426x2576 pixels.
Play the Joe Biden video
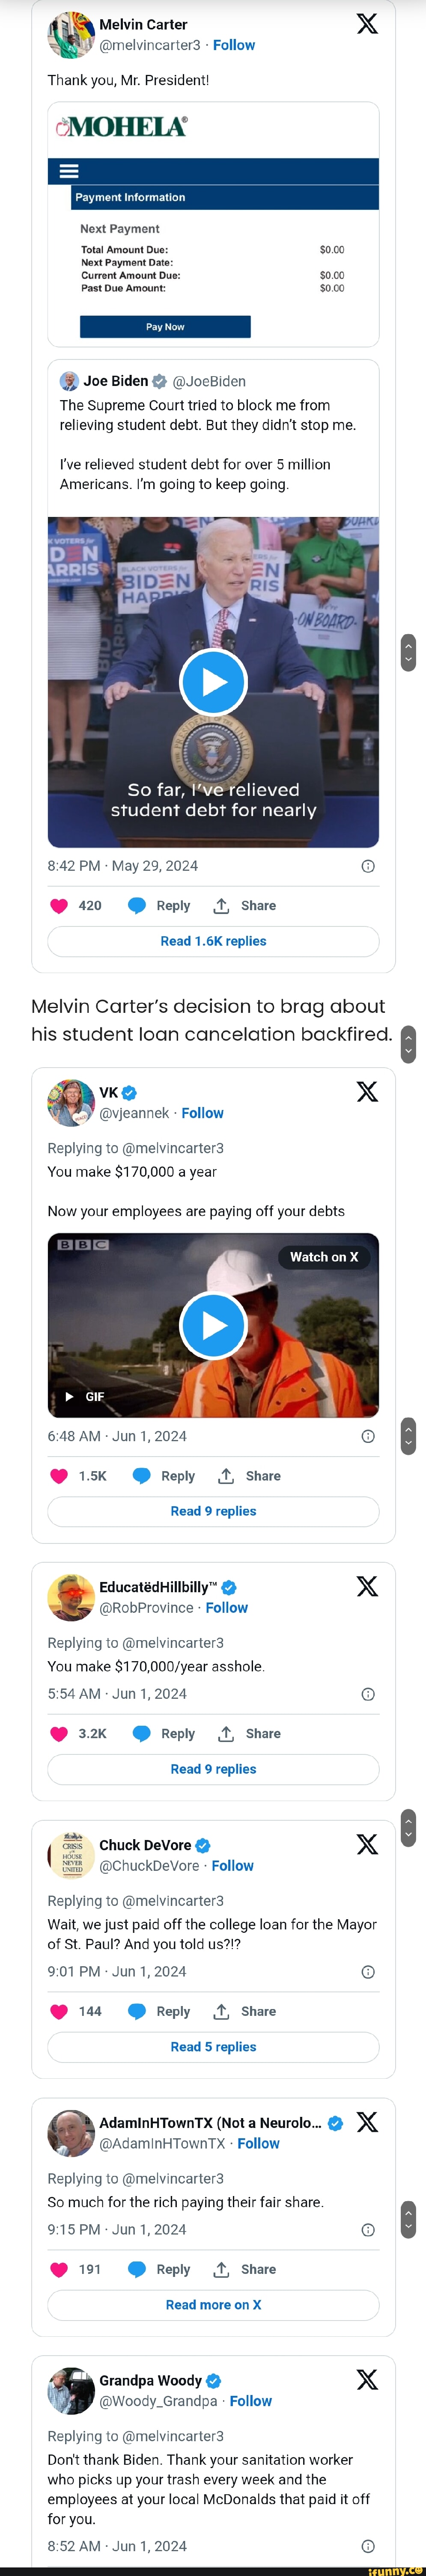pyautogui.click(x=213, y=682)
